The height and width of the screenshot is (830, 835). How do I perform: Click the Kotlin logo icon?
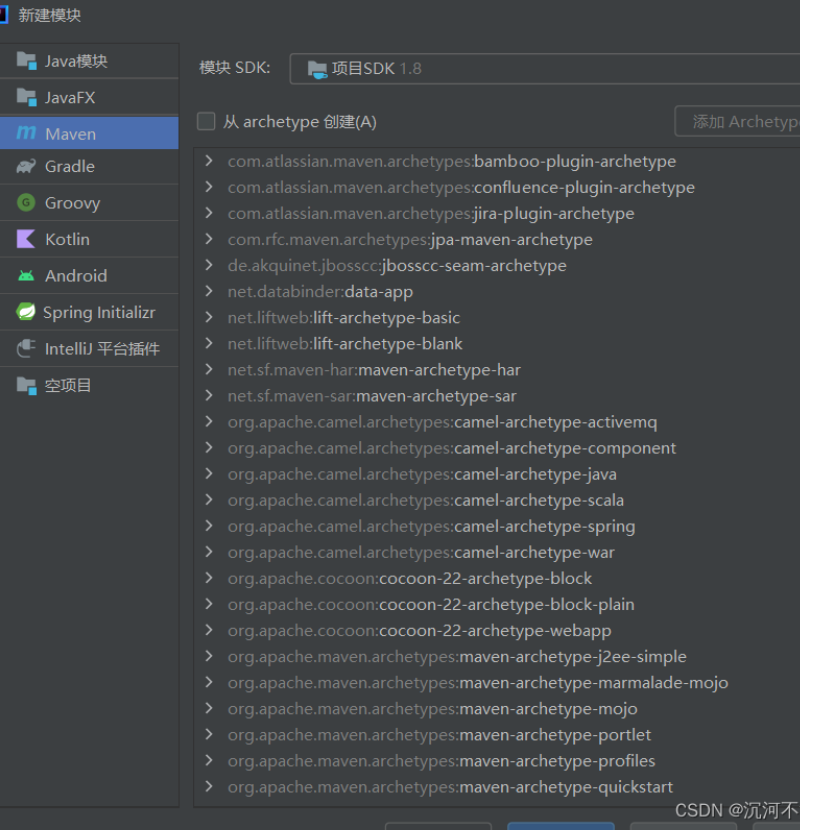26,239
